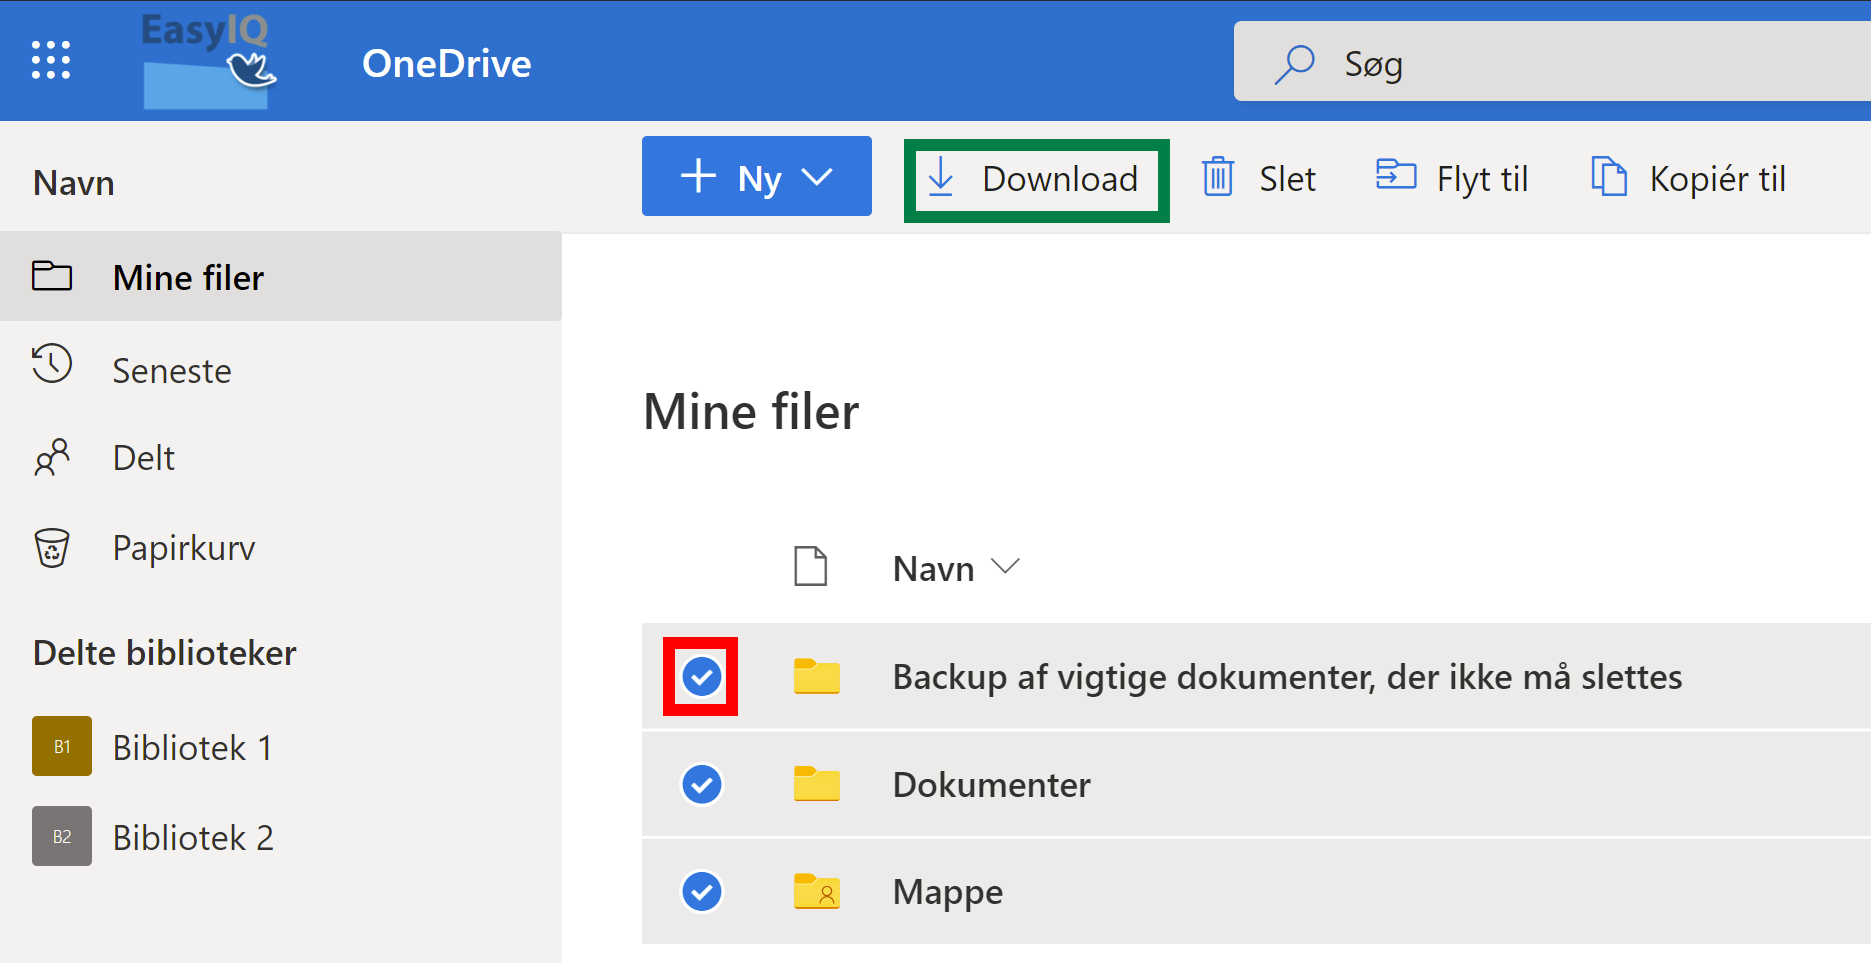Click the shared Mappe folder icon
1871x963 pixels.
[816, 891]
